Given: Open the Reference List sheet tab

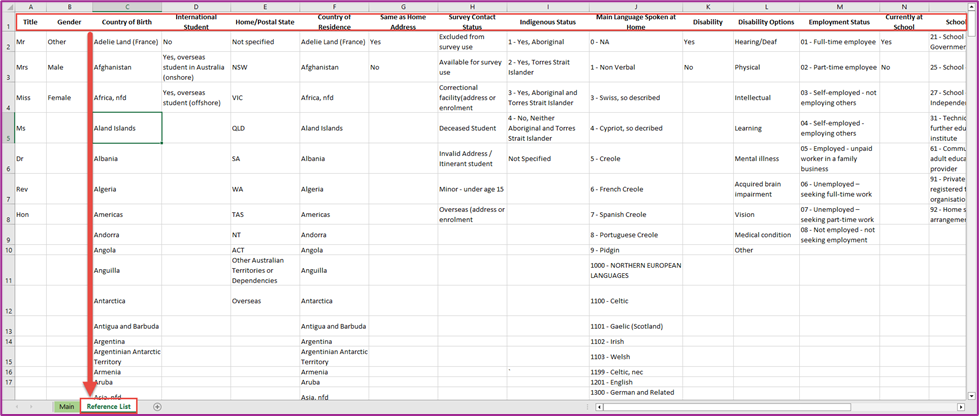Looking at the screenshot, I should [109, 407].
